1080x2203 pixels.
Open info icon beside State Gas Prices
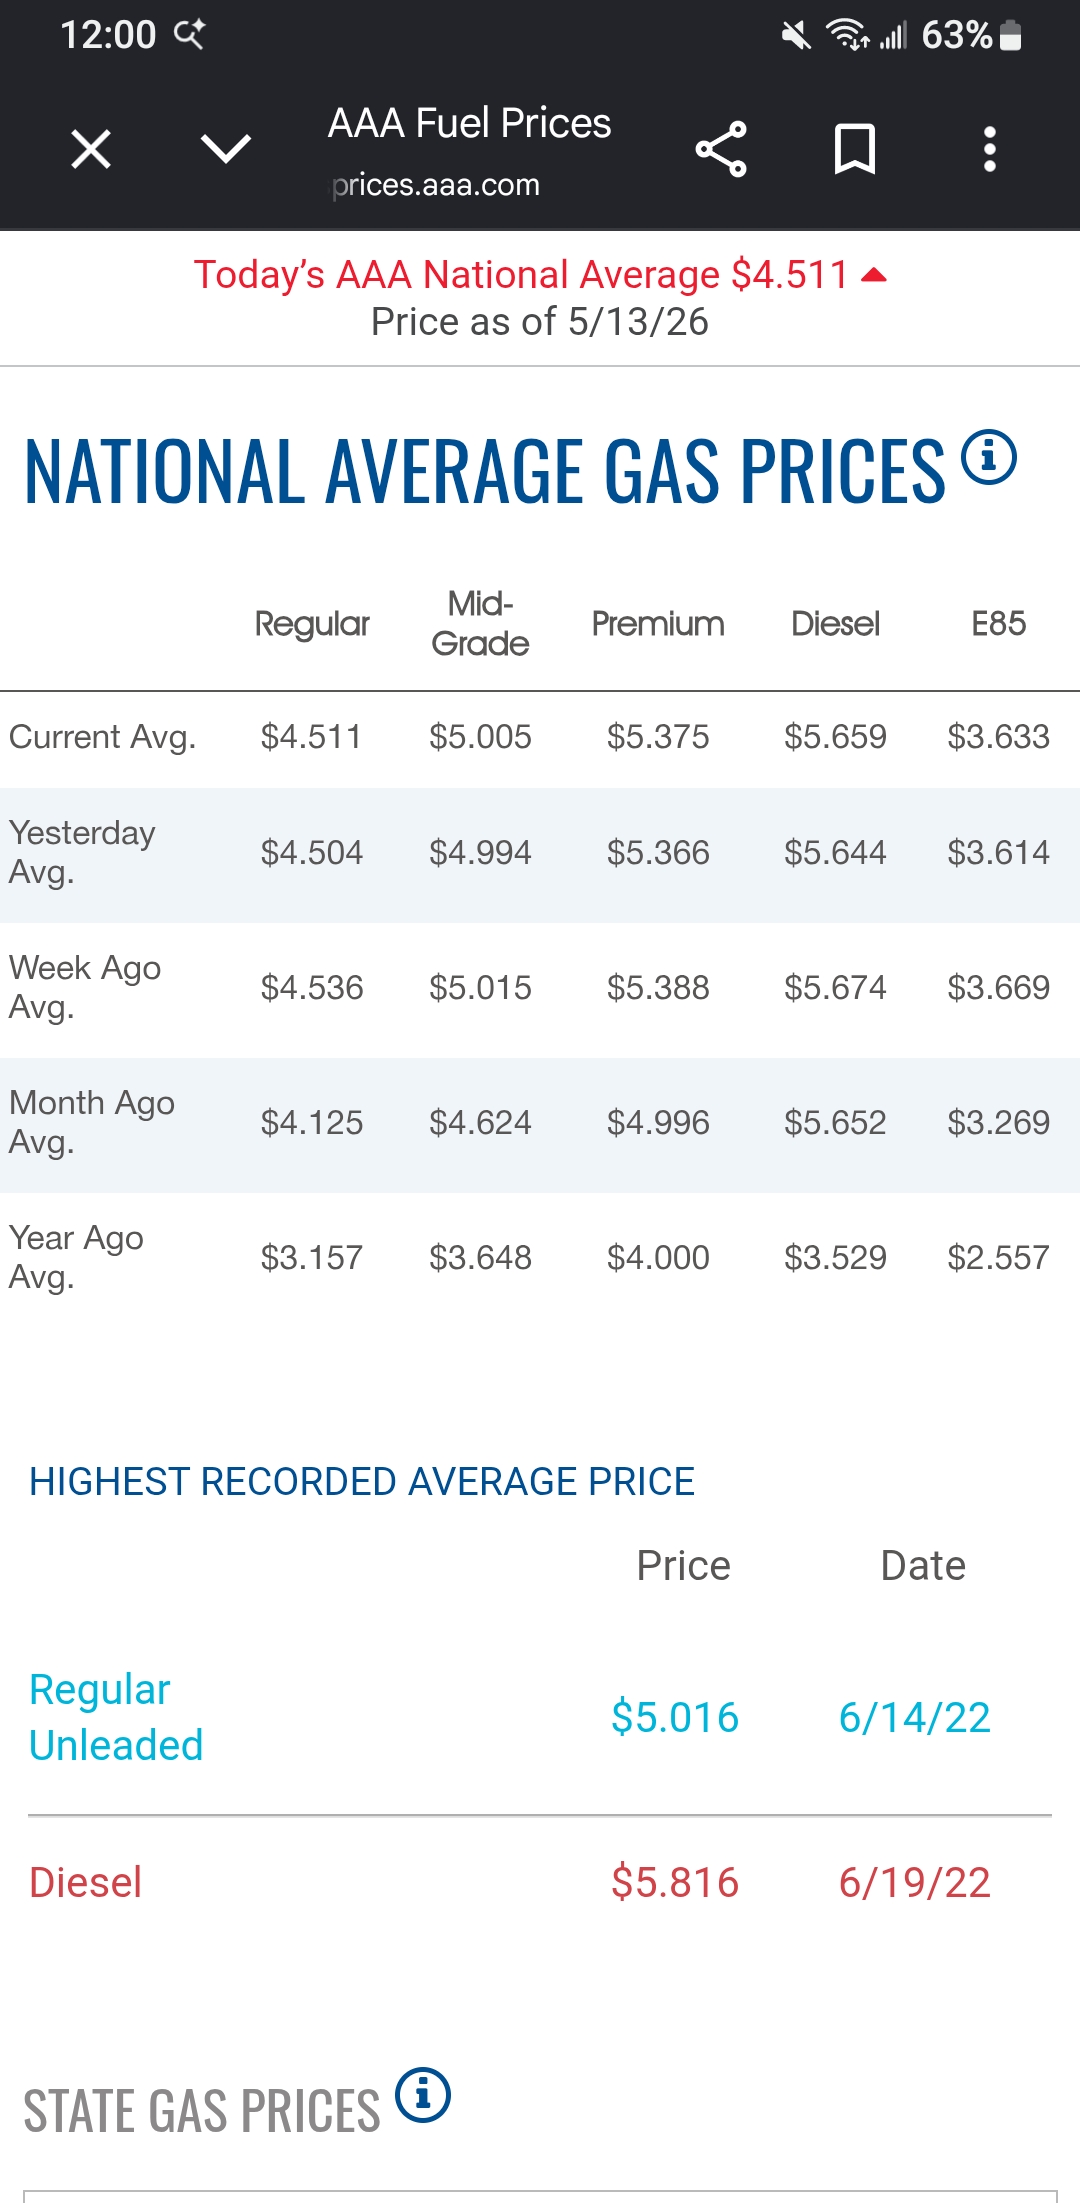(x=423, y=2094)
